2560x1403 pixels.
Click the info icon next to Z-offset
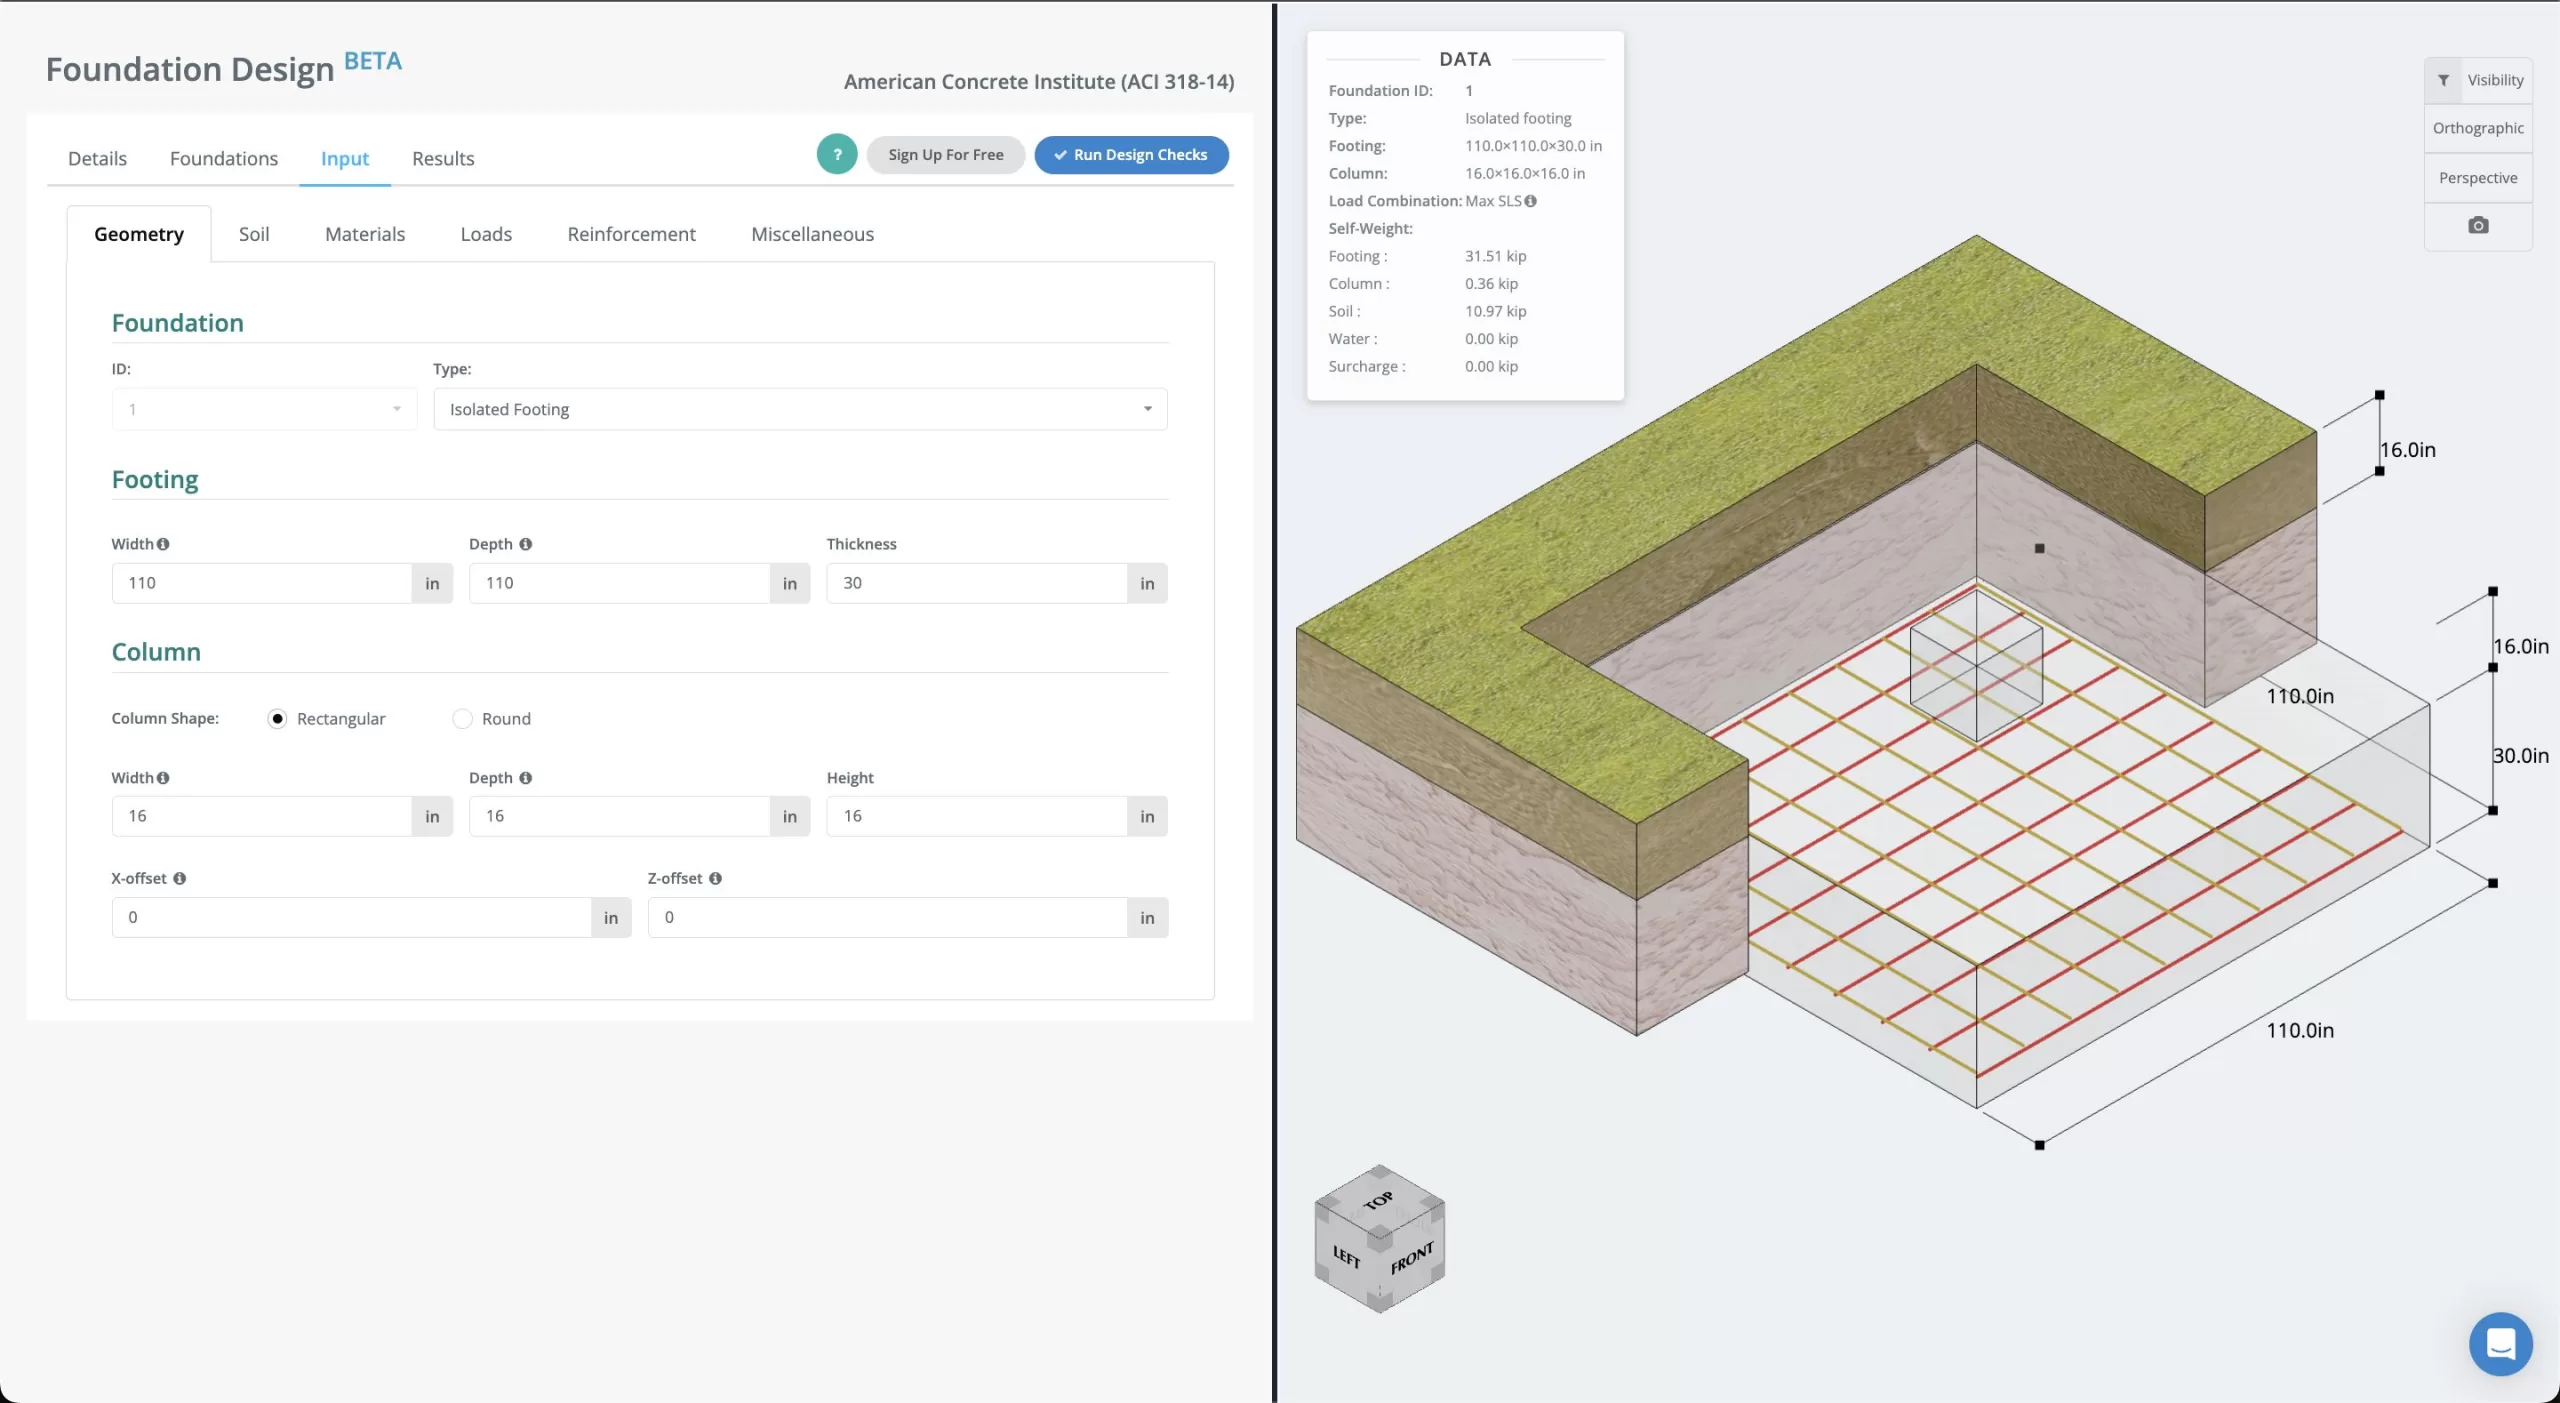coord(715,878)
